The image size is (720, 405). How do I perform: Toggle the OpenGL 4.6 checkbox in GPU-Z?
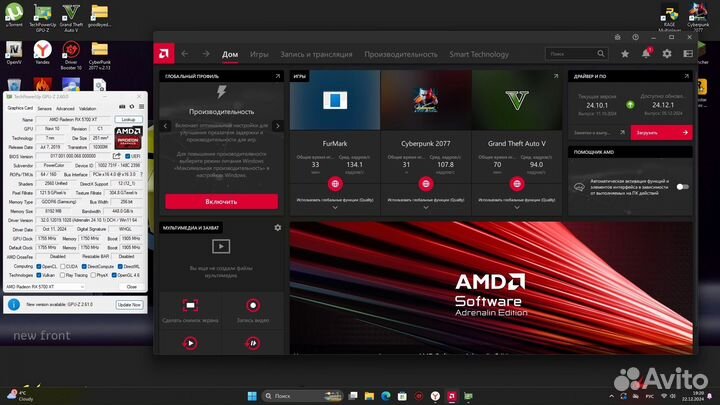(x=114, y=275)
